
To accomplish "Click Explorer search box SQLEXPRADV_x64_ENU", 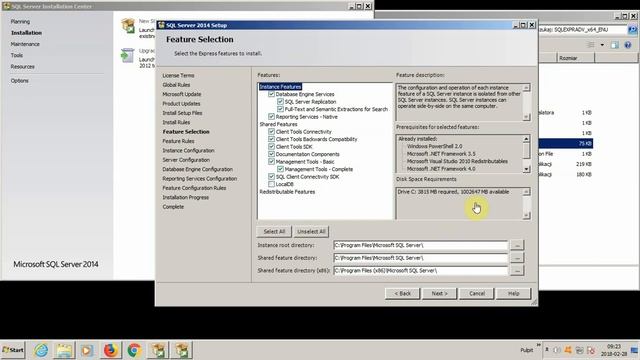I will tap(583, 30).
